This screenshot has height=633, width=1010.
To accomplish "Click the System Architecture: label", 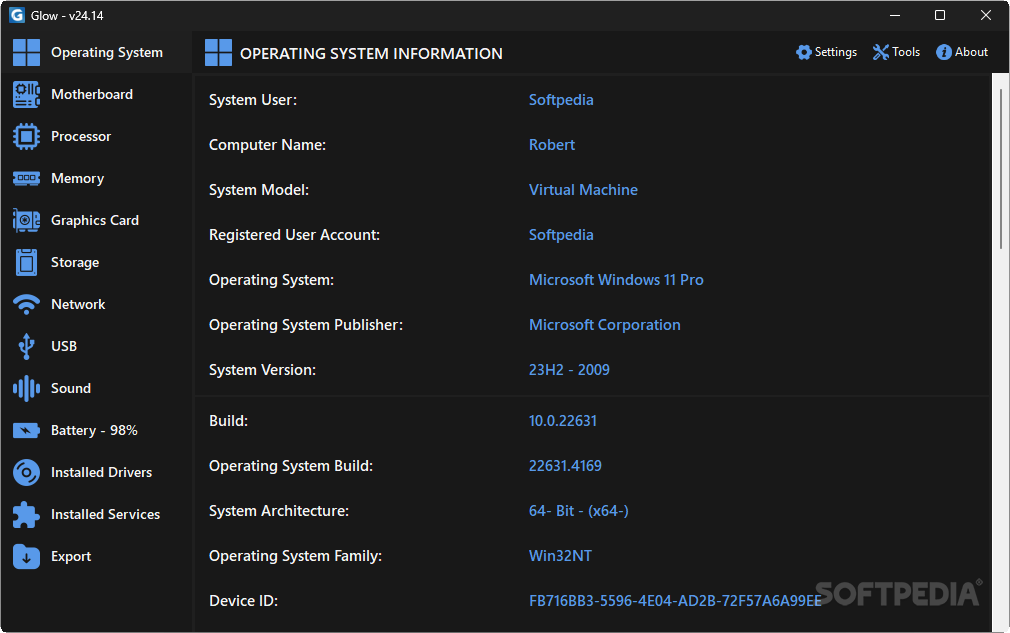I will 279,511.
